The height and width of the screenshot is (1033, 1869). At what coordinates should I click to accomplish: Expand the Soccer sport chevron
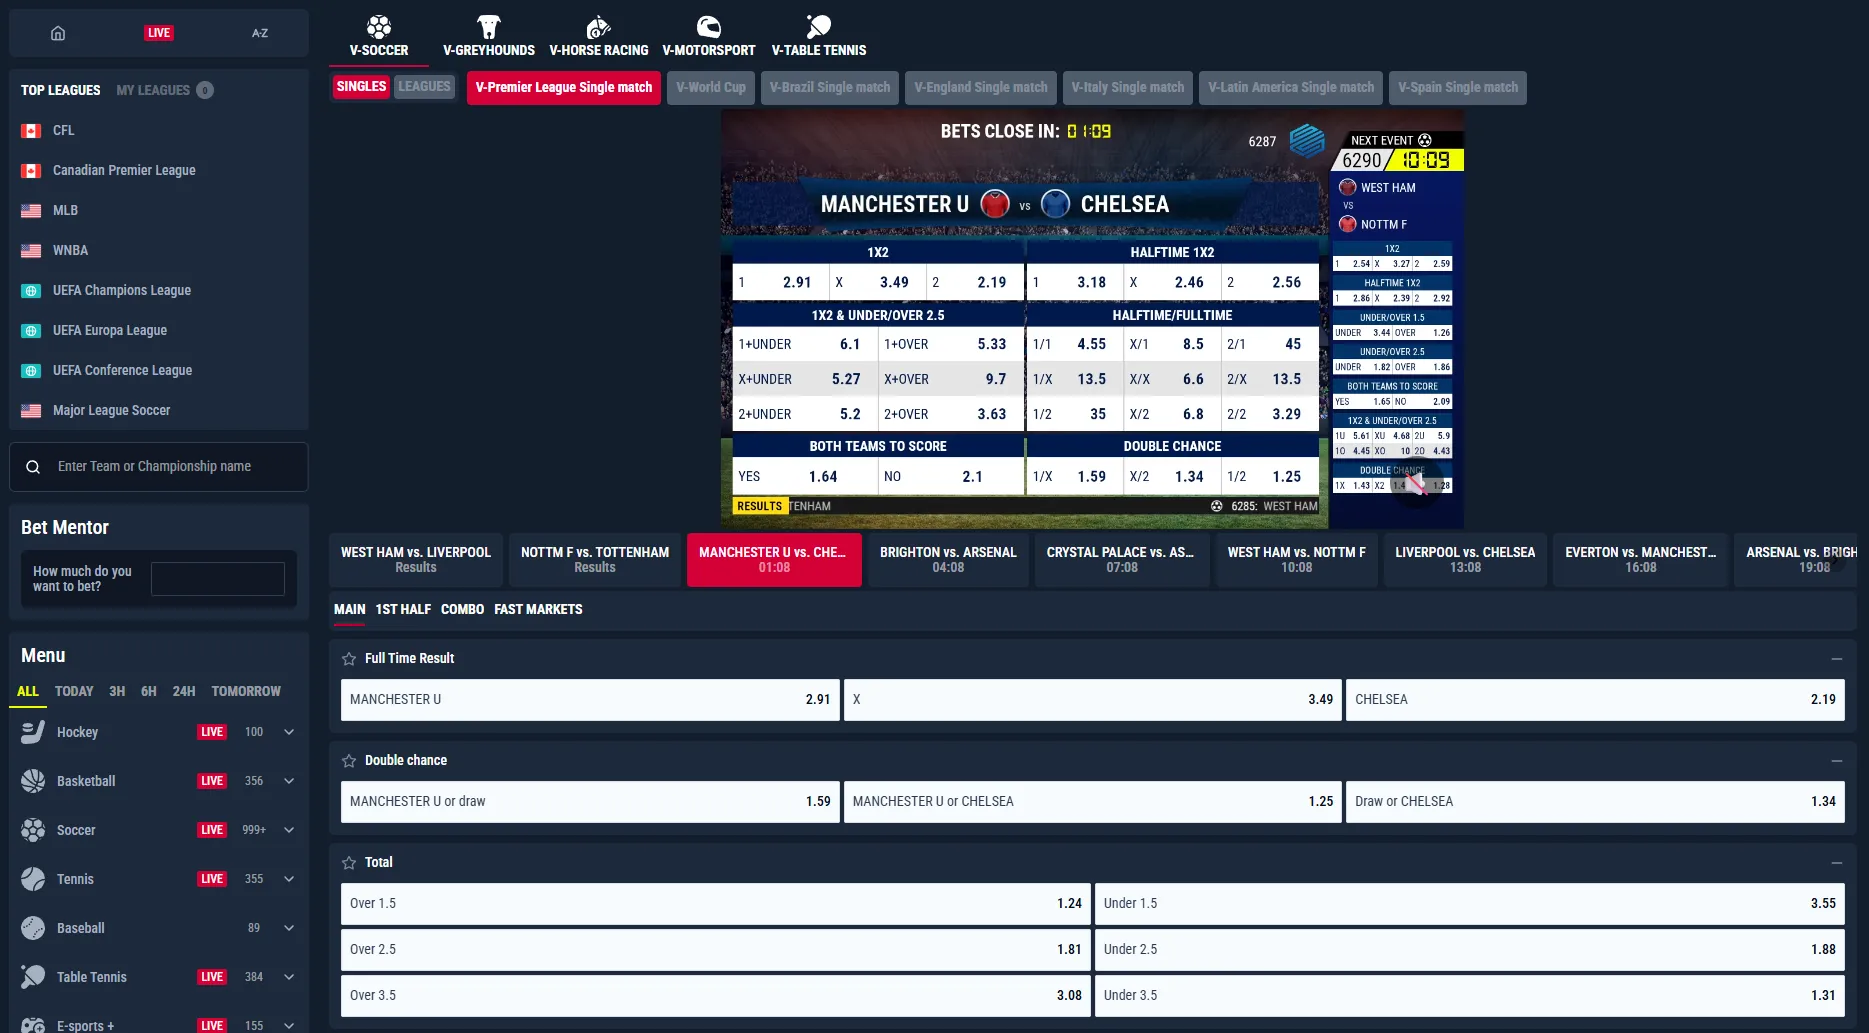click(x=289, y=830)
